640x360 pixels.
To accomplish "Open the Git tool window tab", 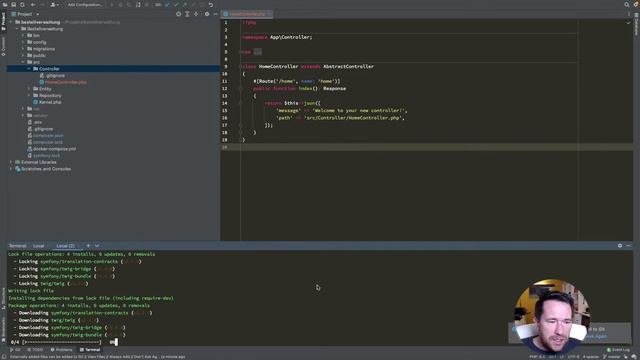I will click(15, 350).
